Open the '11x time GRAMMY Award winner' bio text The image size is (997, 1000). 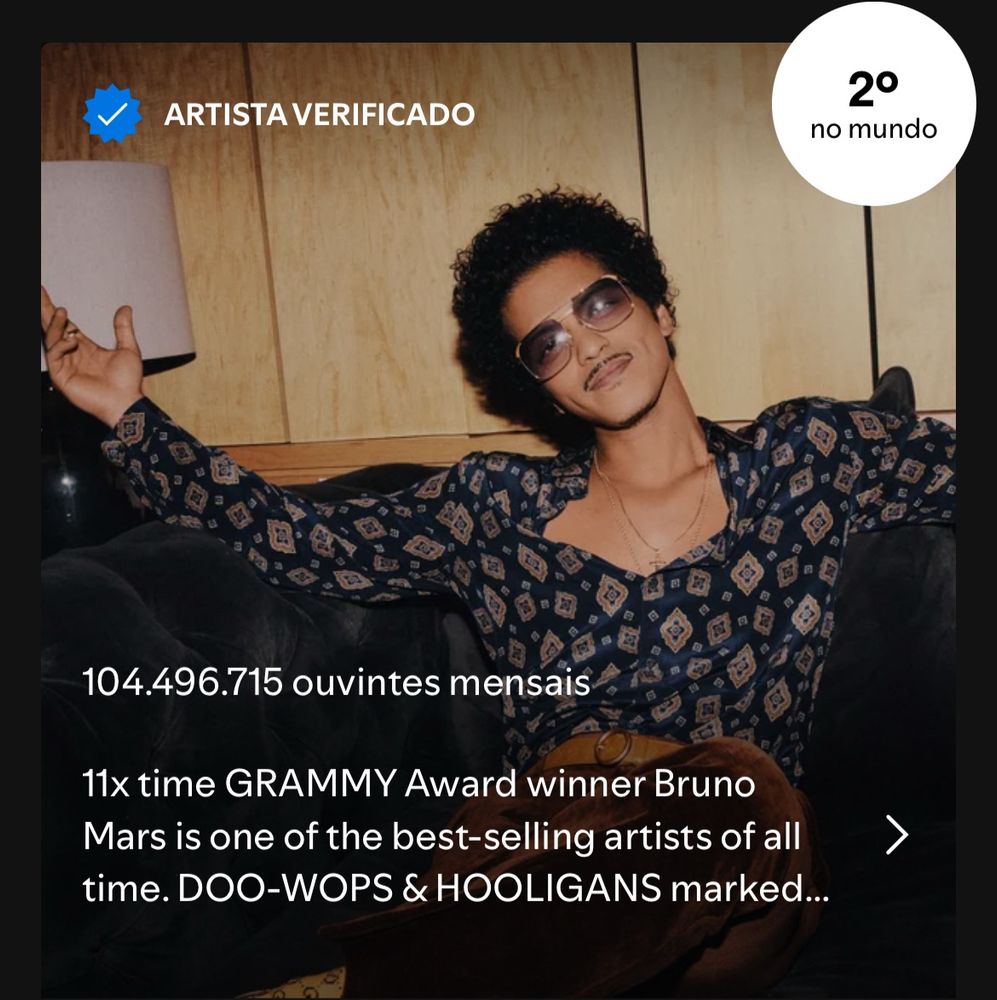tap(455, 835)
